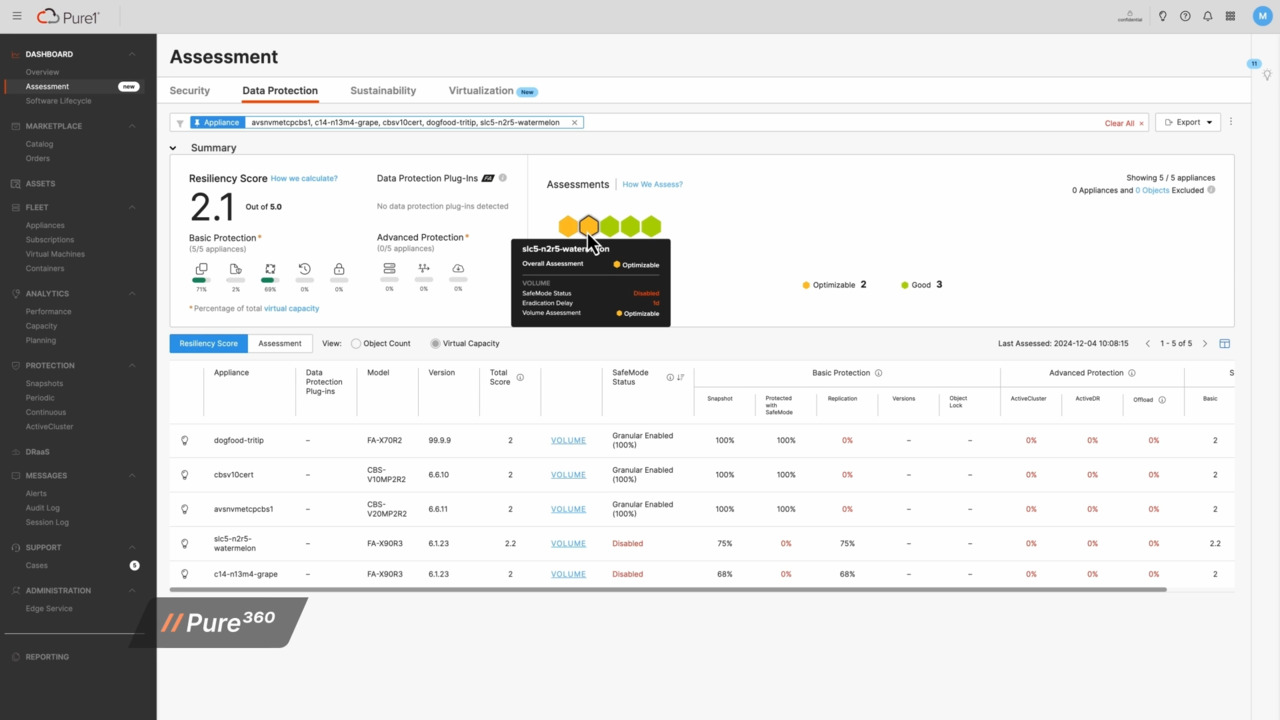
Task: Click the lightbulb icon for dogfood-tritip row
Action: (185, 440)
